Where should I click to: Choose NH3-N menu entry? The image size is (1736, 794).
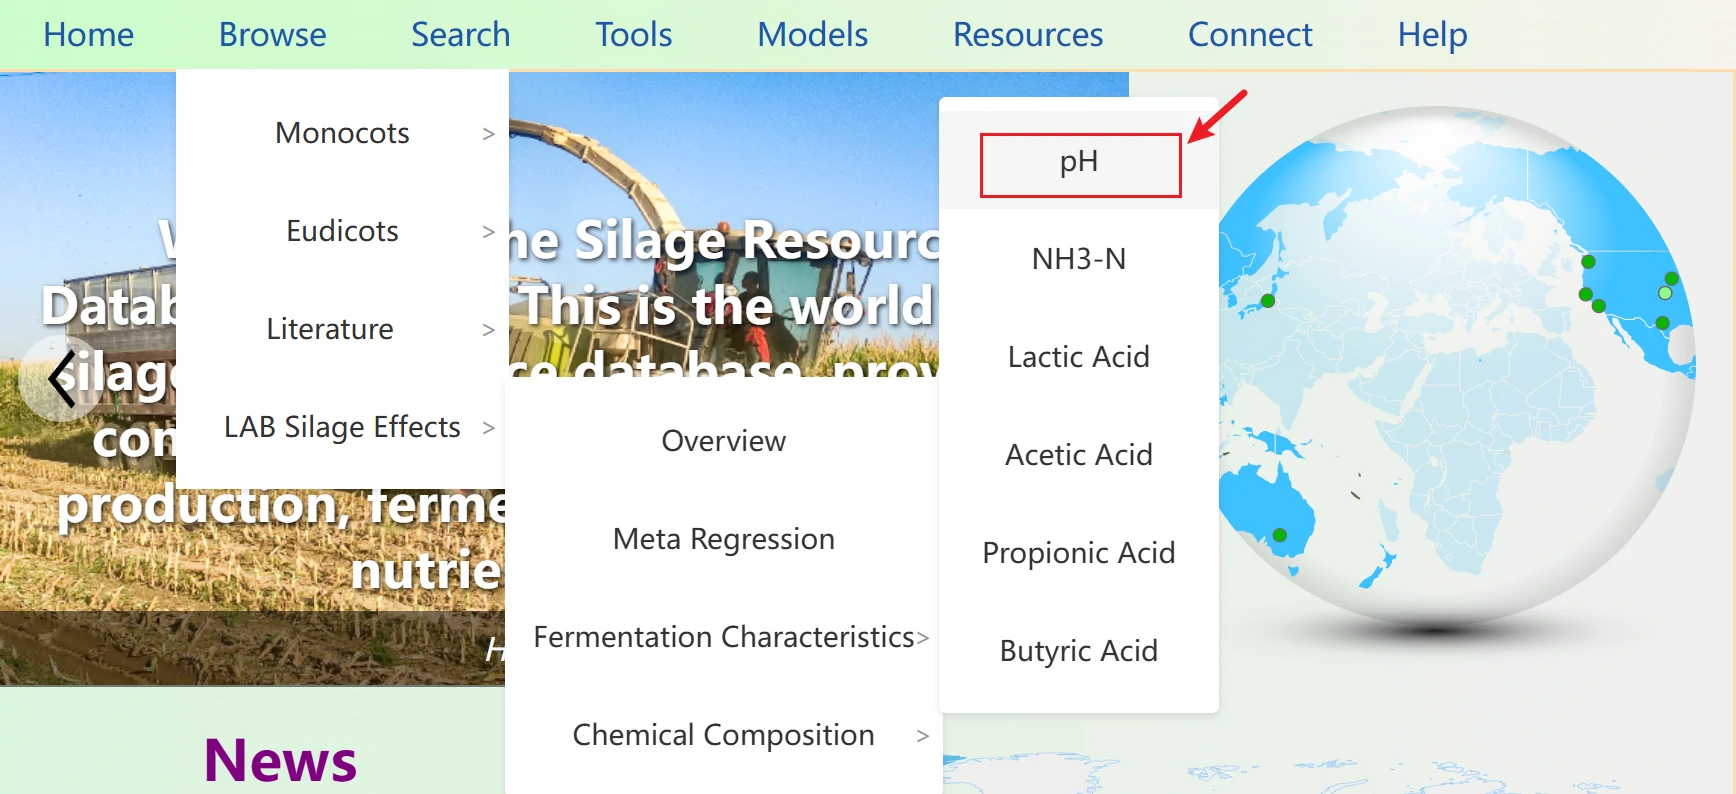click(1078, 260)
